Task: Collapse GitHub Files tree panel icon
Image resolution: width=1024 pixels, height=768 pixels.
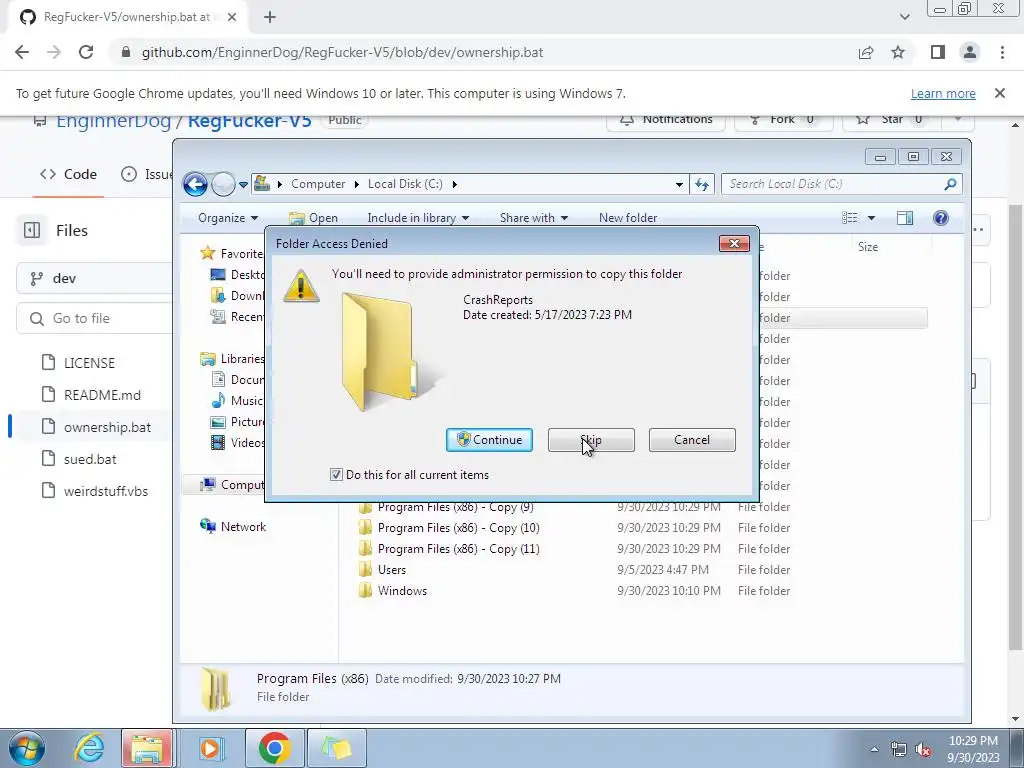Action: click(x=32, y=230)
